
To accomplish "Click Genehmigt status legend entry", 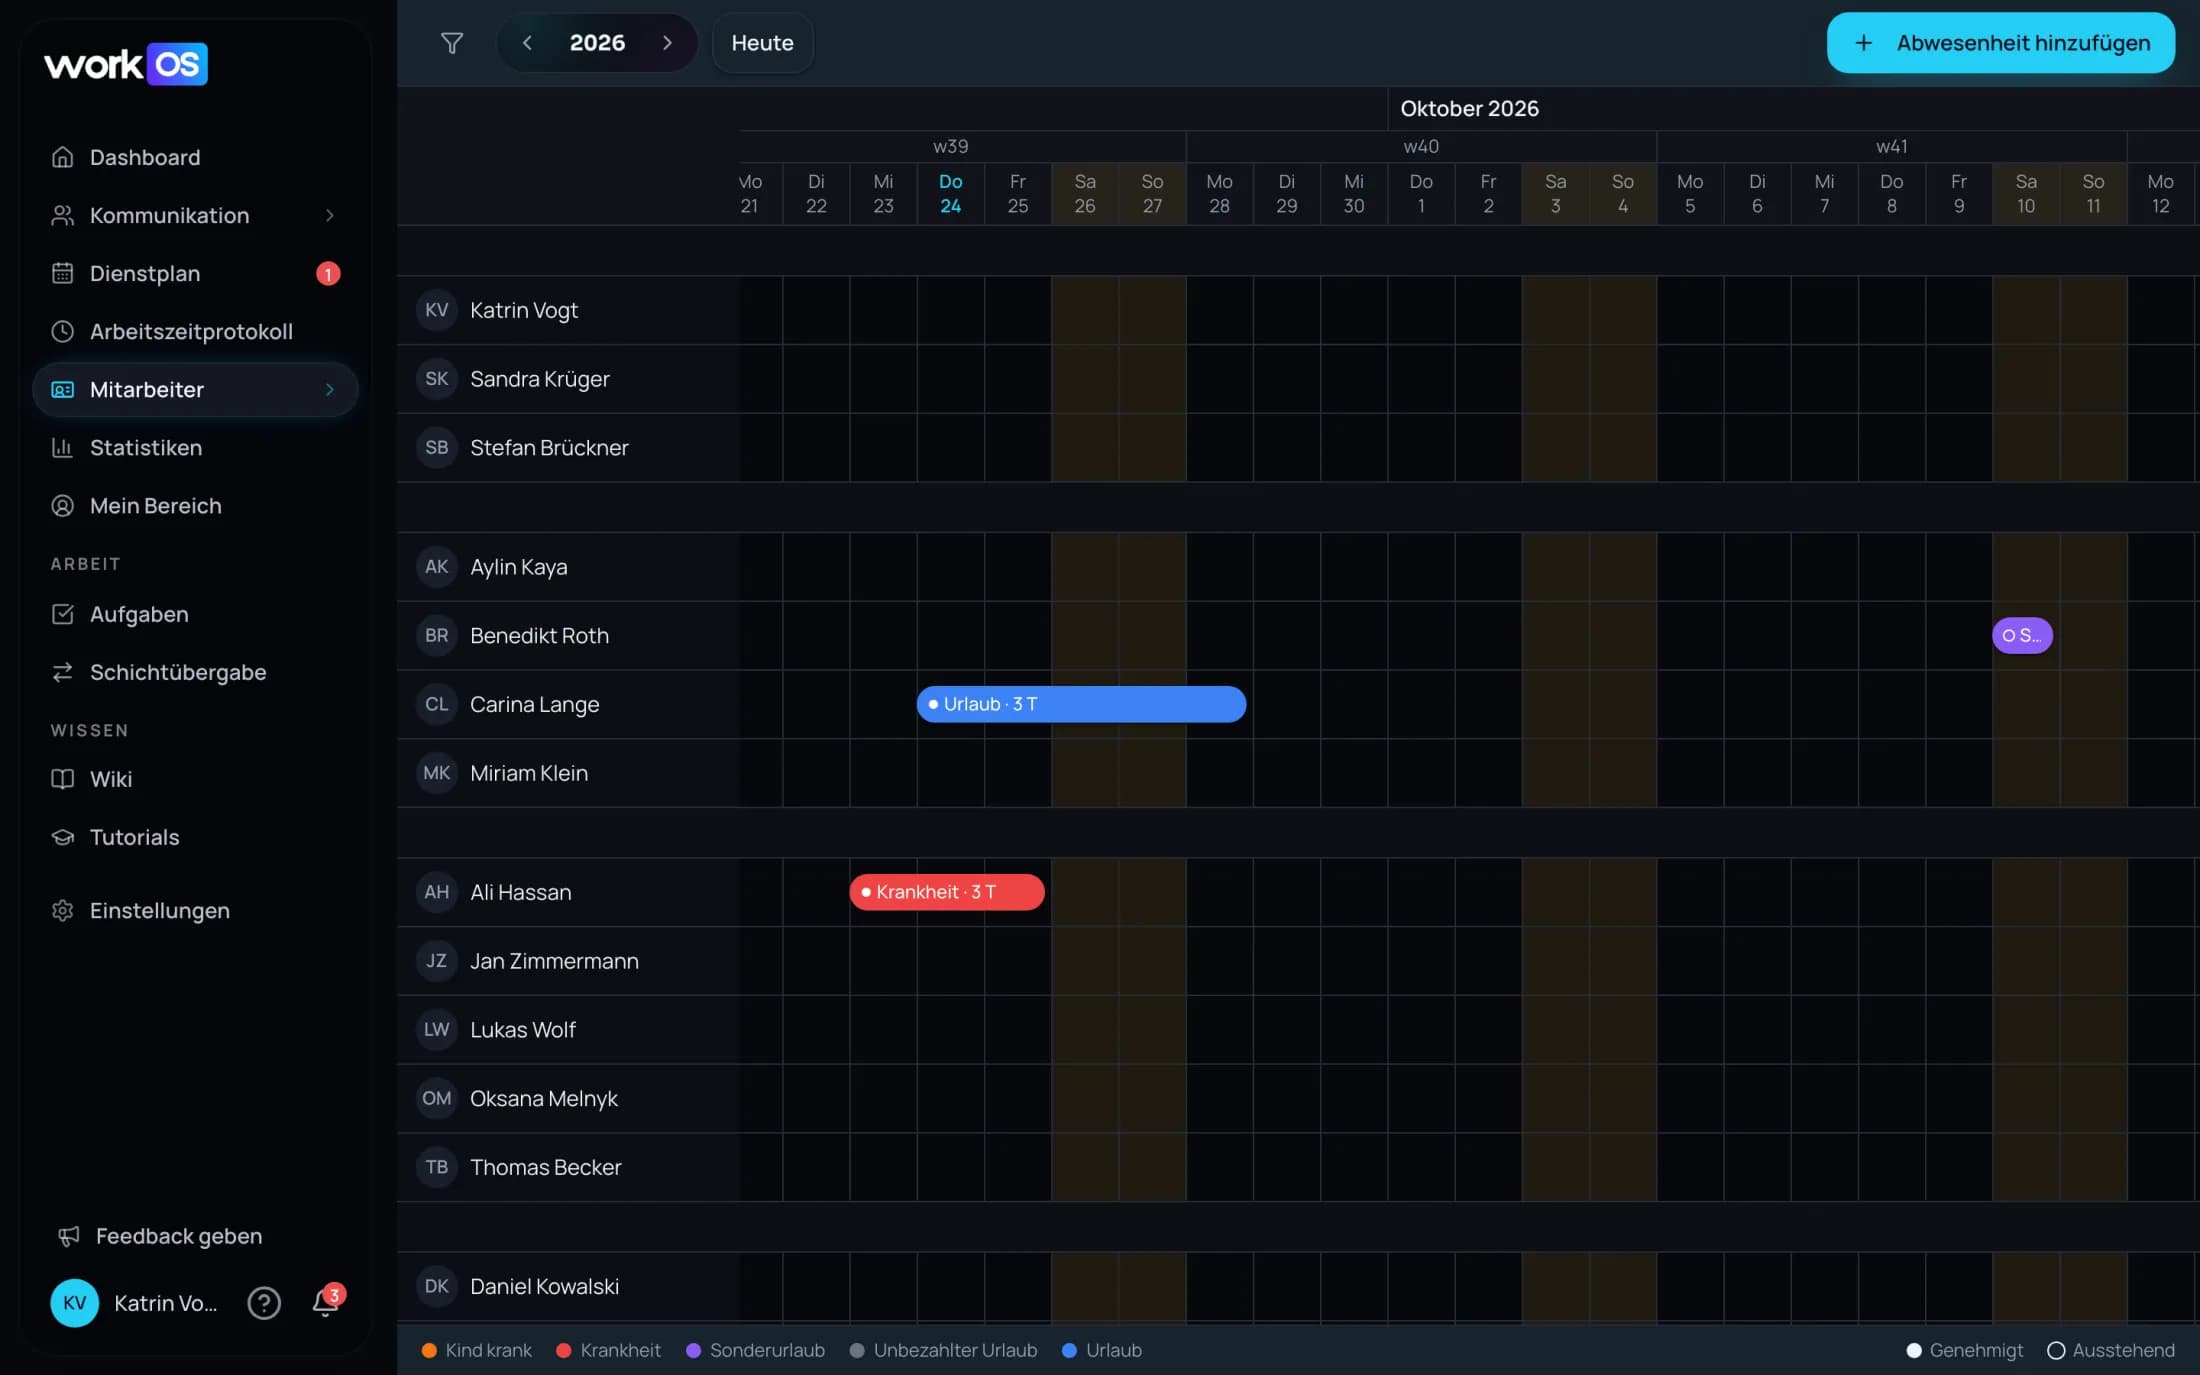I will (x=1964, y=1350).
